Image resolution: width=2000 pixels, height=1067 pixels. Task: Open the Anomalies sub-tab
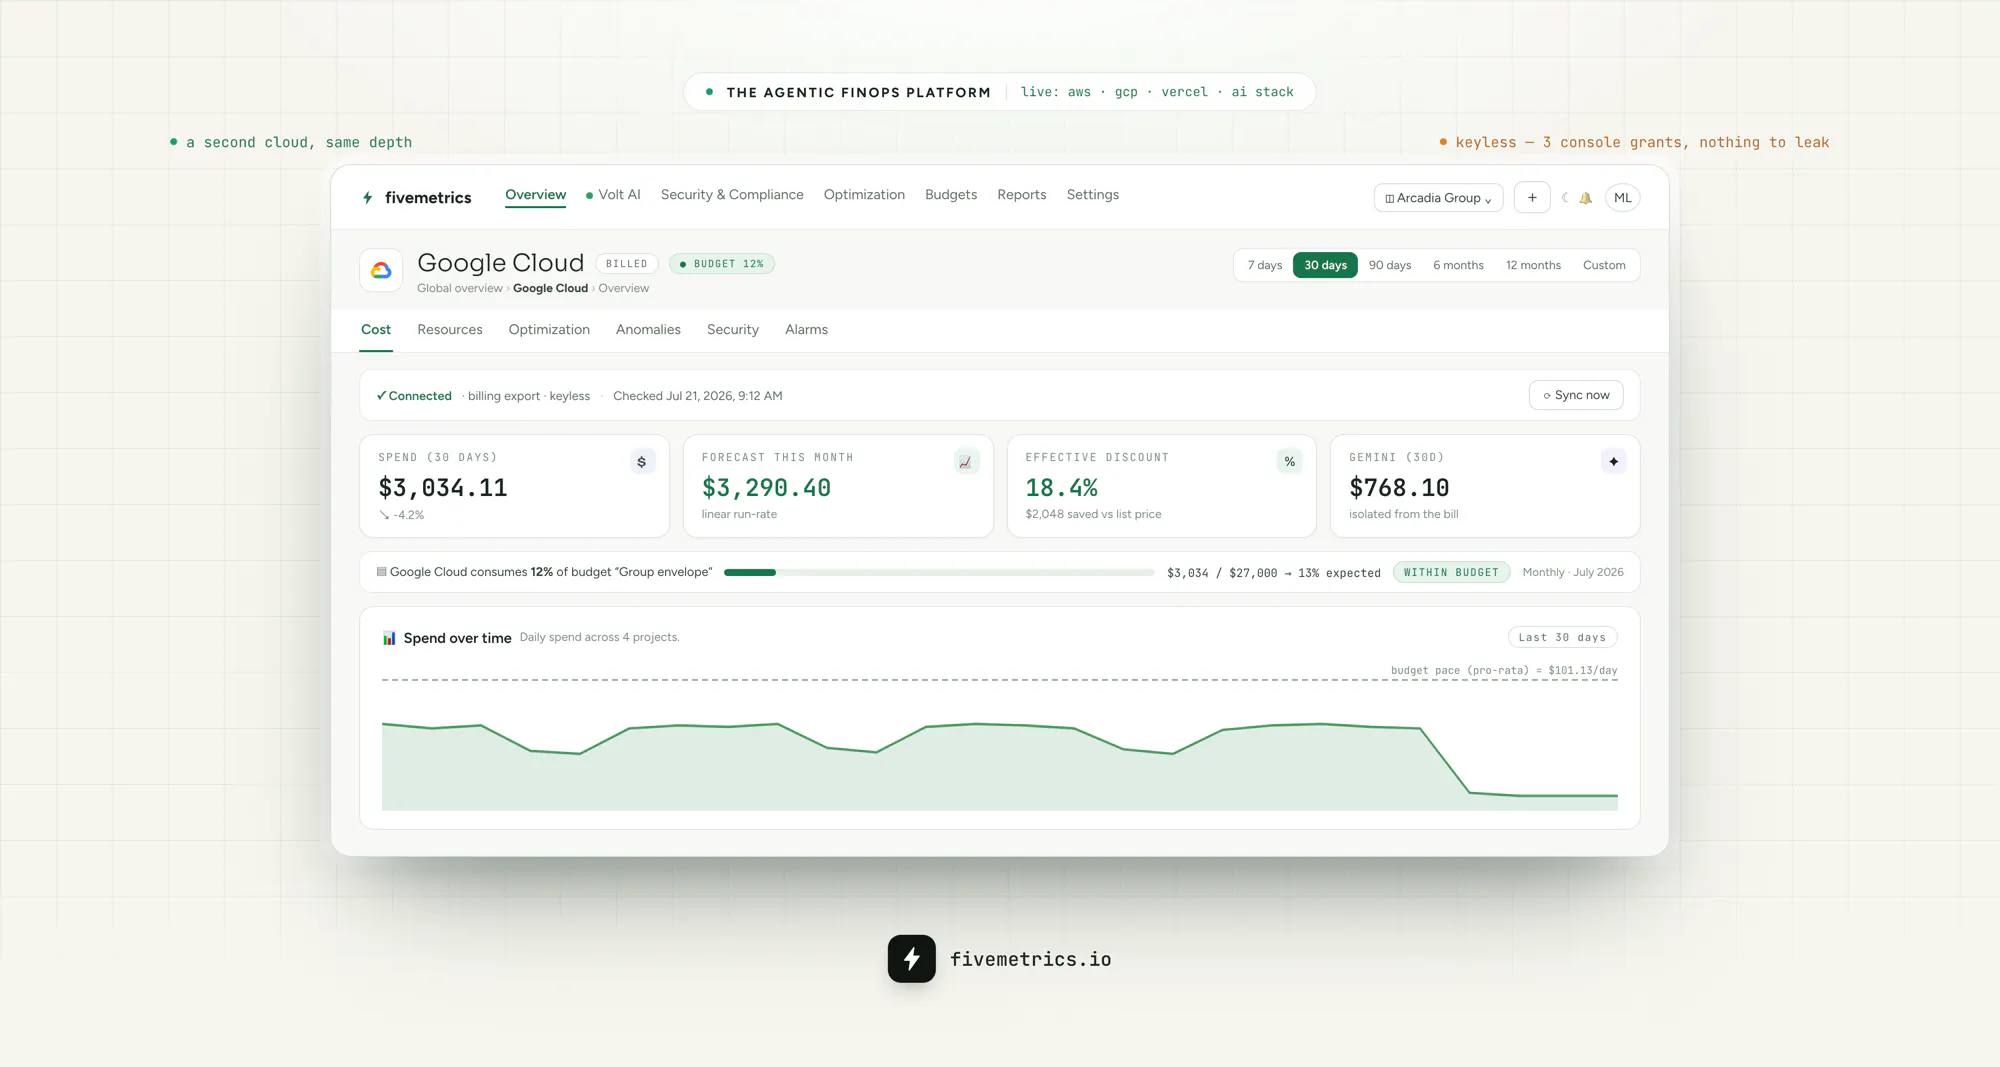648,330
